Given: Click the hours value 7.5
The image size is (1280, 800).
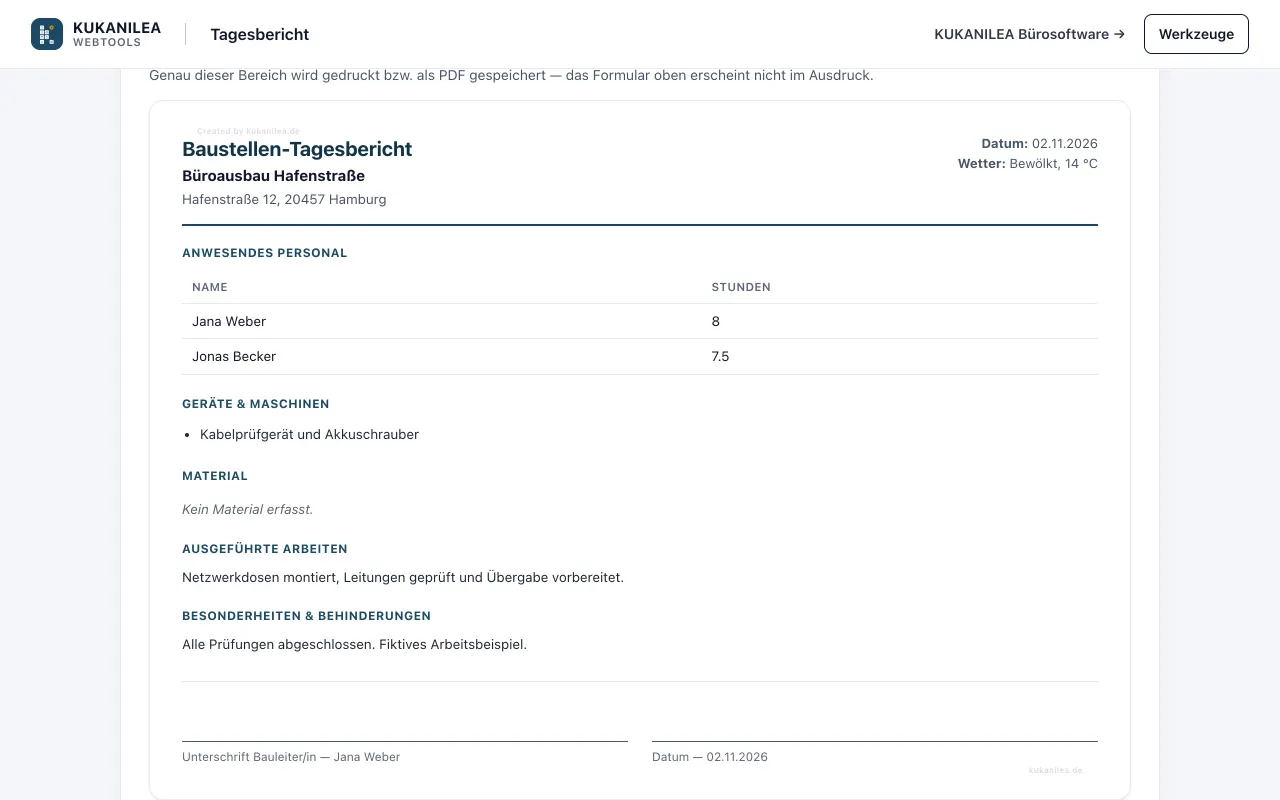Looking at the screenshot, I should click(720, 356).
